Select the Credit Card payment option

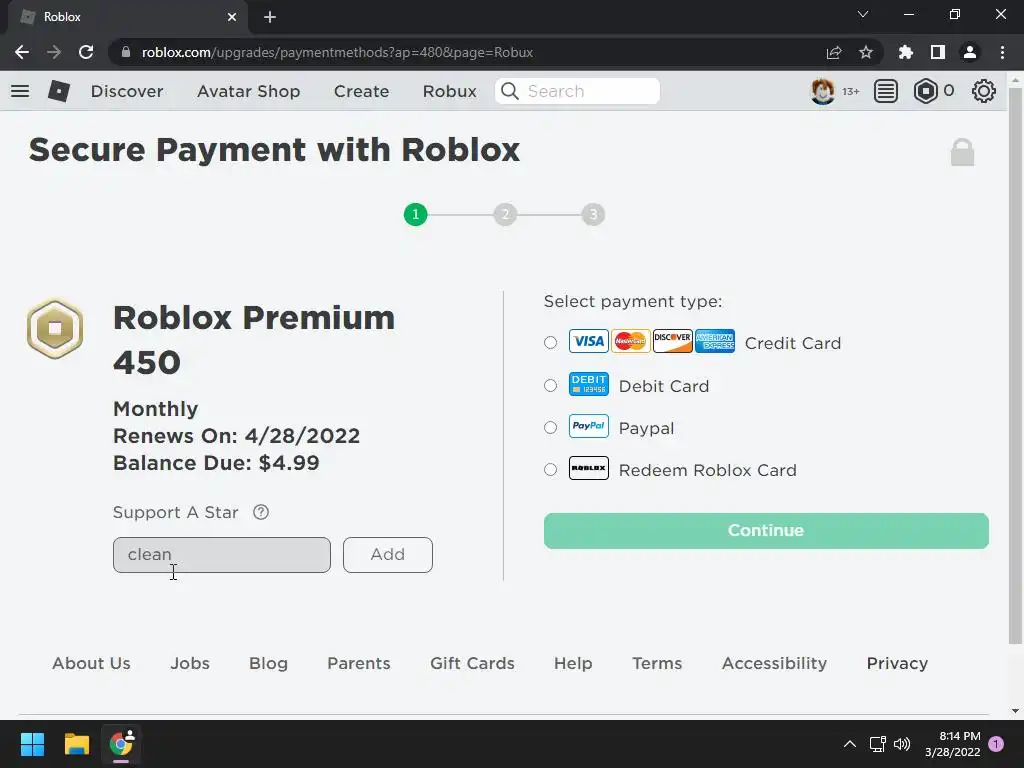pos(551,343)
